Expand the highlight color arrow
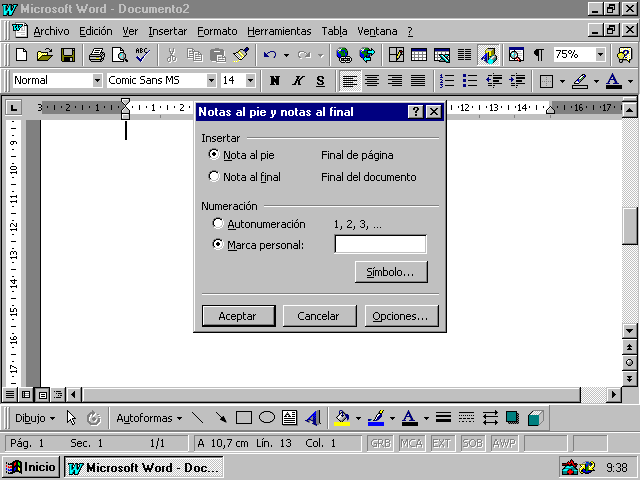 coord(596,81)
